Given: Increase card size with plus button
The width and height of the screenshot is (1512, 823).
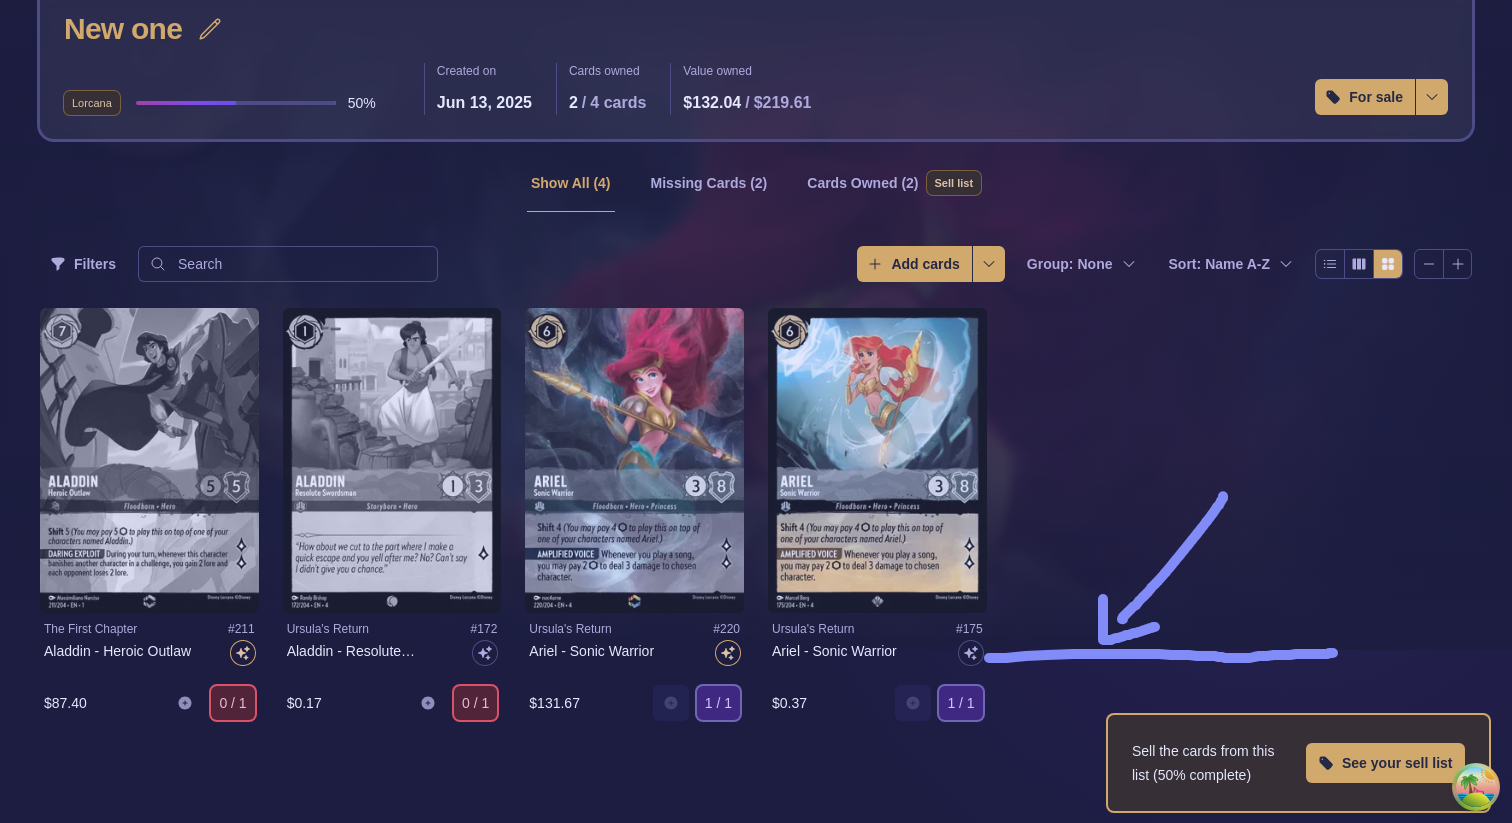Looking at the screenshot, I should tap(1458, 264).
